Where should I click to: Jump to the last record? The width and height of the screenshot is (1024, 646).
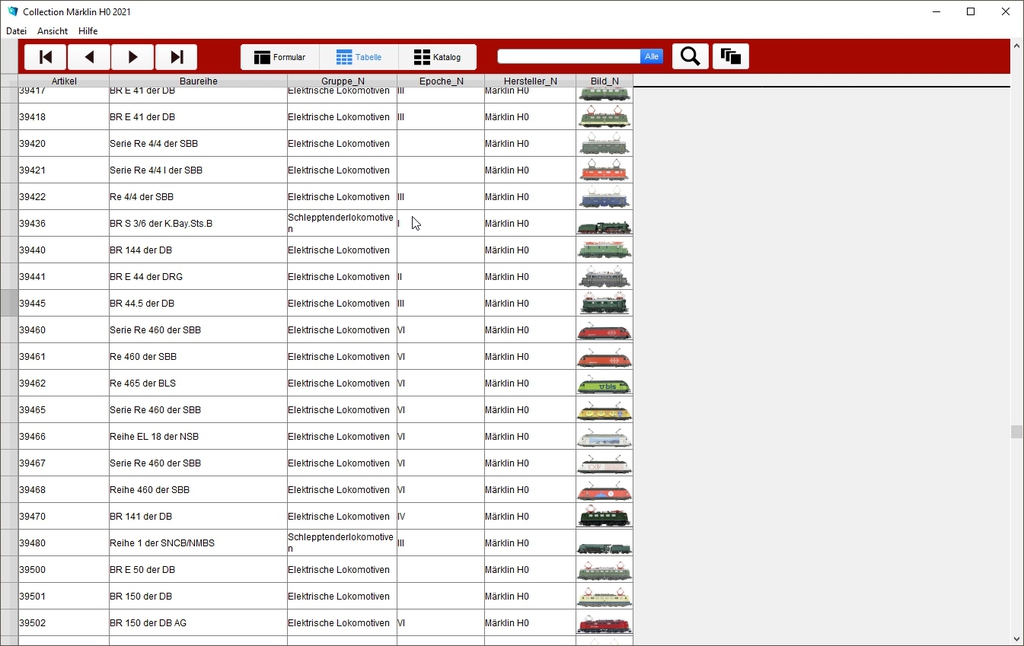[176, 57]
